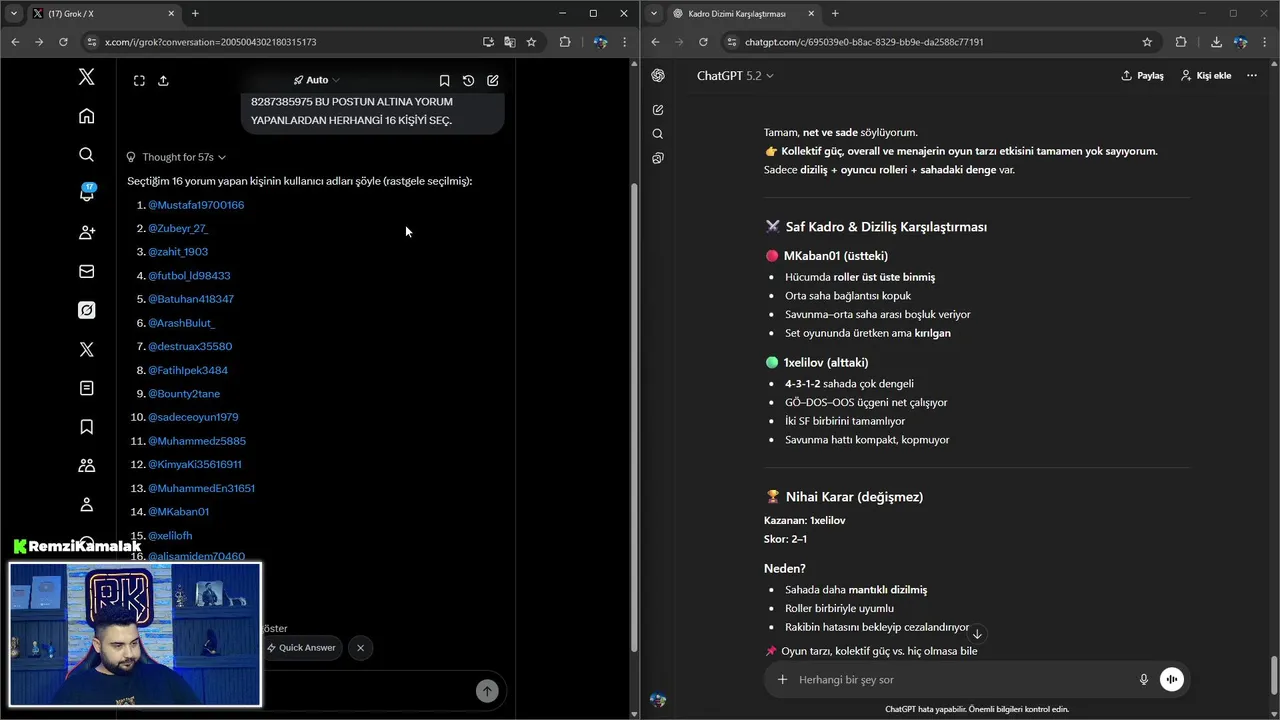This screenshot has height=720, width=1280.
Task: Click Paylaş share button
Action: 1142,76
